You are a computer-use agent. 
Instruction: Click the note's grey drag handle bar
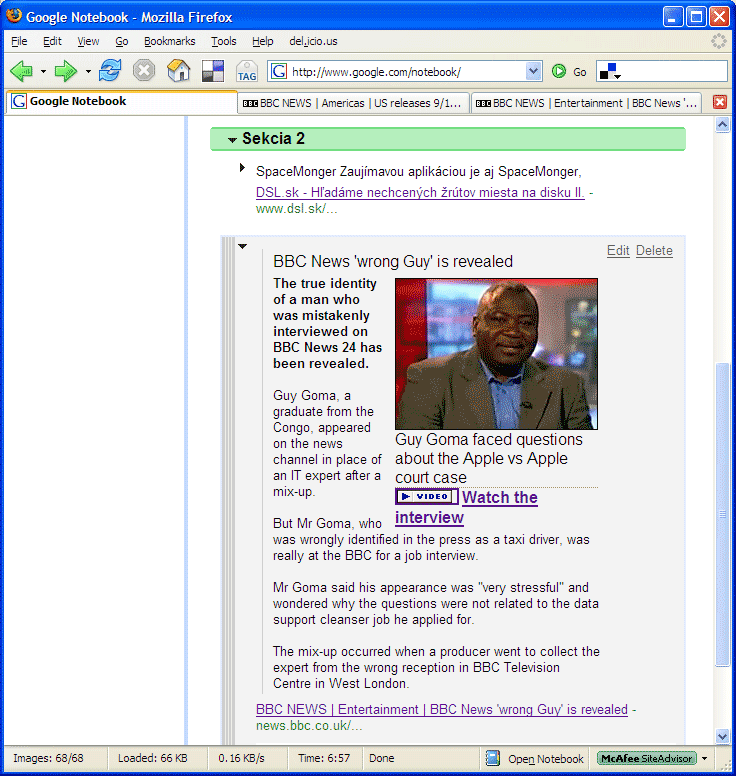(x=228, y=490)
